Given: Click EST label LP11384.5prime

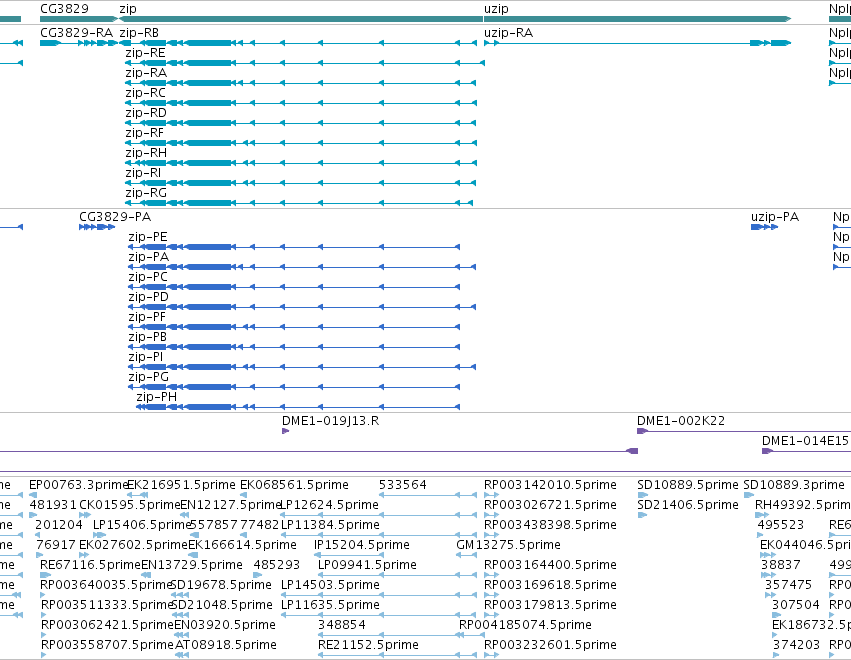Looking at the screenshot, I should (x=331, y=525).
